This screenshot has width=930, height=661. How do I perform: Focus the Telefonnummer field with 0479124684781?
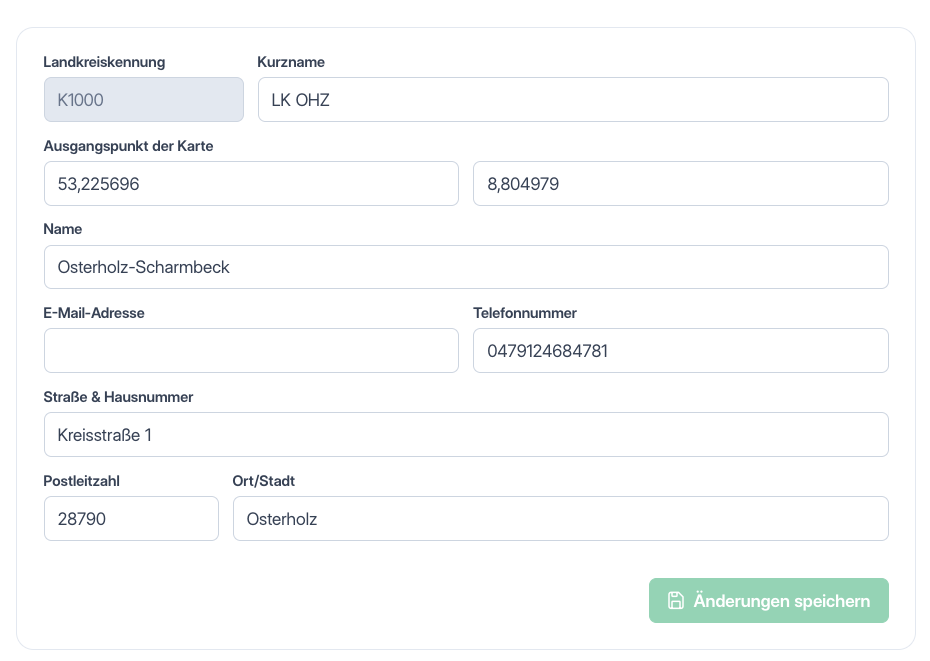coord(681,351)
